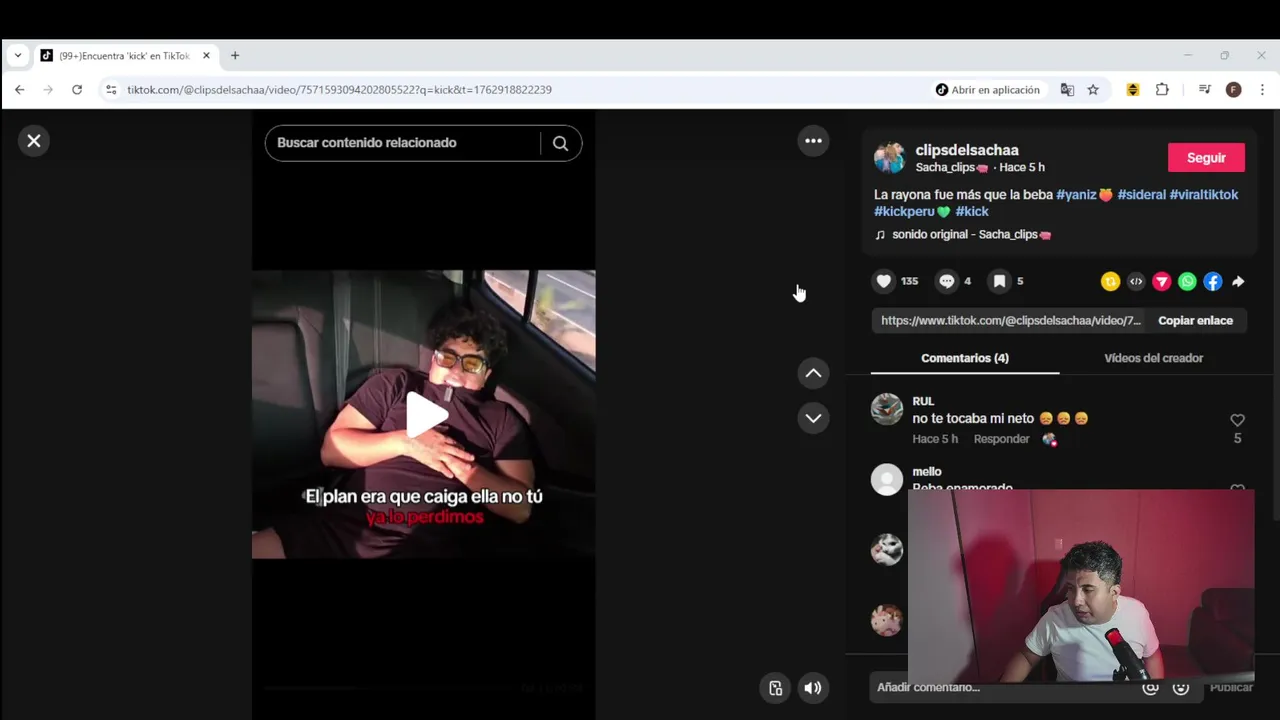The height and width of the screenshot is (720, 1280).
Task: Like RUL's comment
Action: 1237,420
